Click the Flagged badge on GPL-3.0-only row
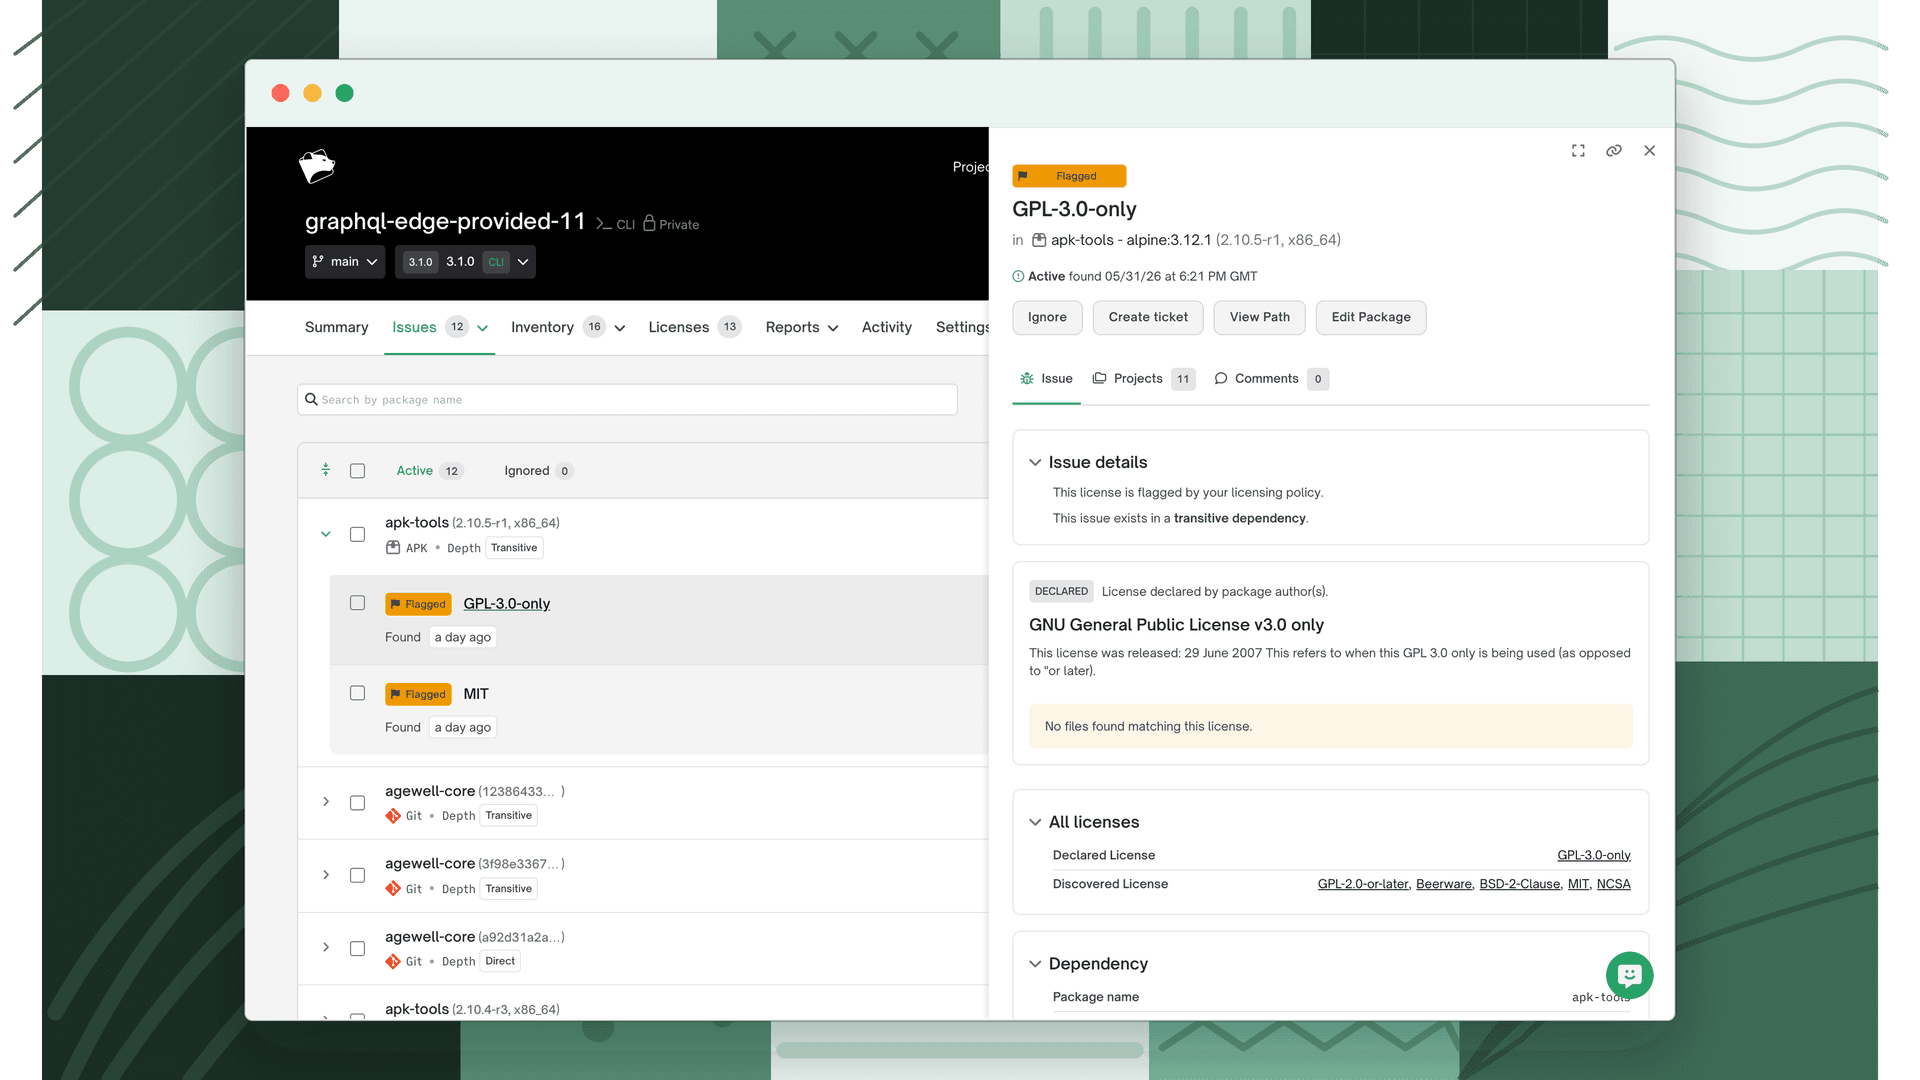This screenshot has height=1080, width=1920. pyautogui.click(x=418, y=604)
